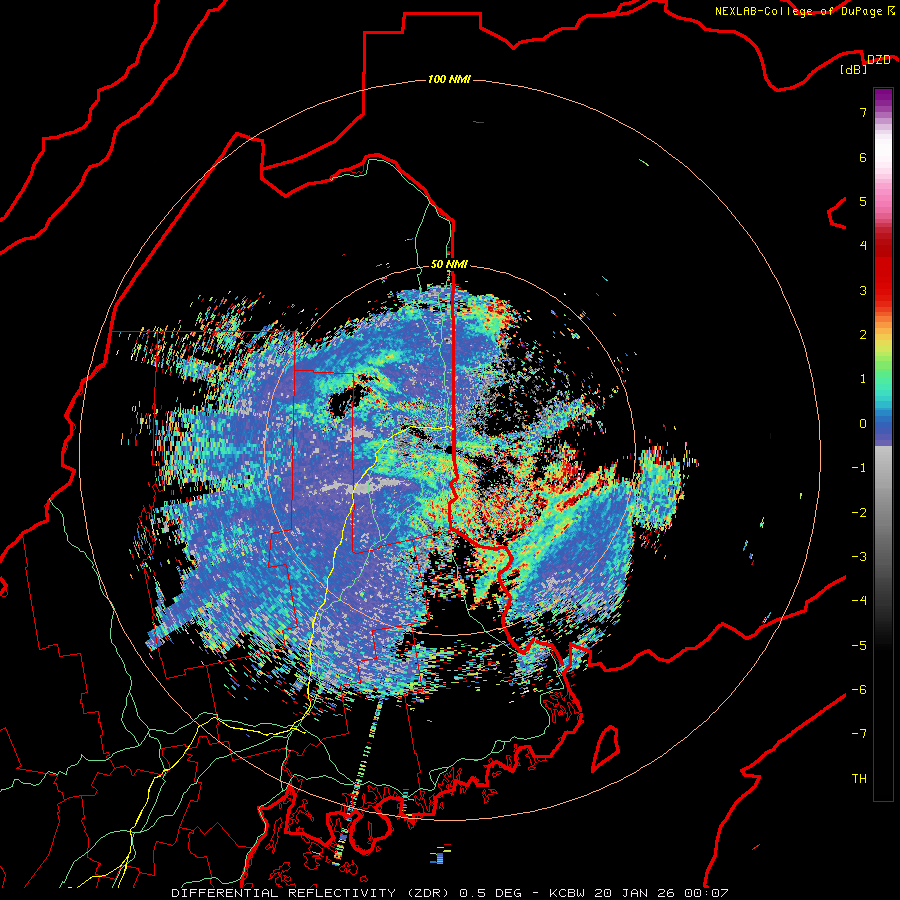Click the 4 value on the dB scale
This screenshot has width=900, height=900.
[x=863, y=246]
